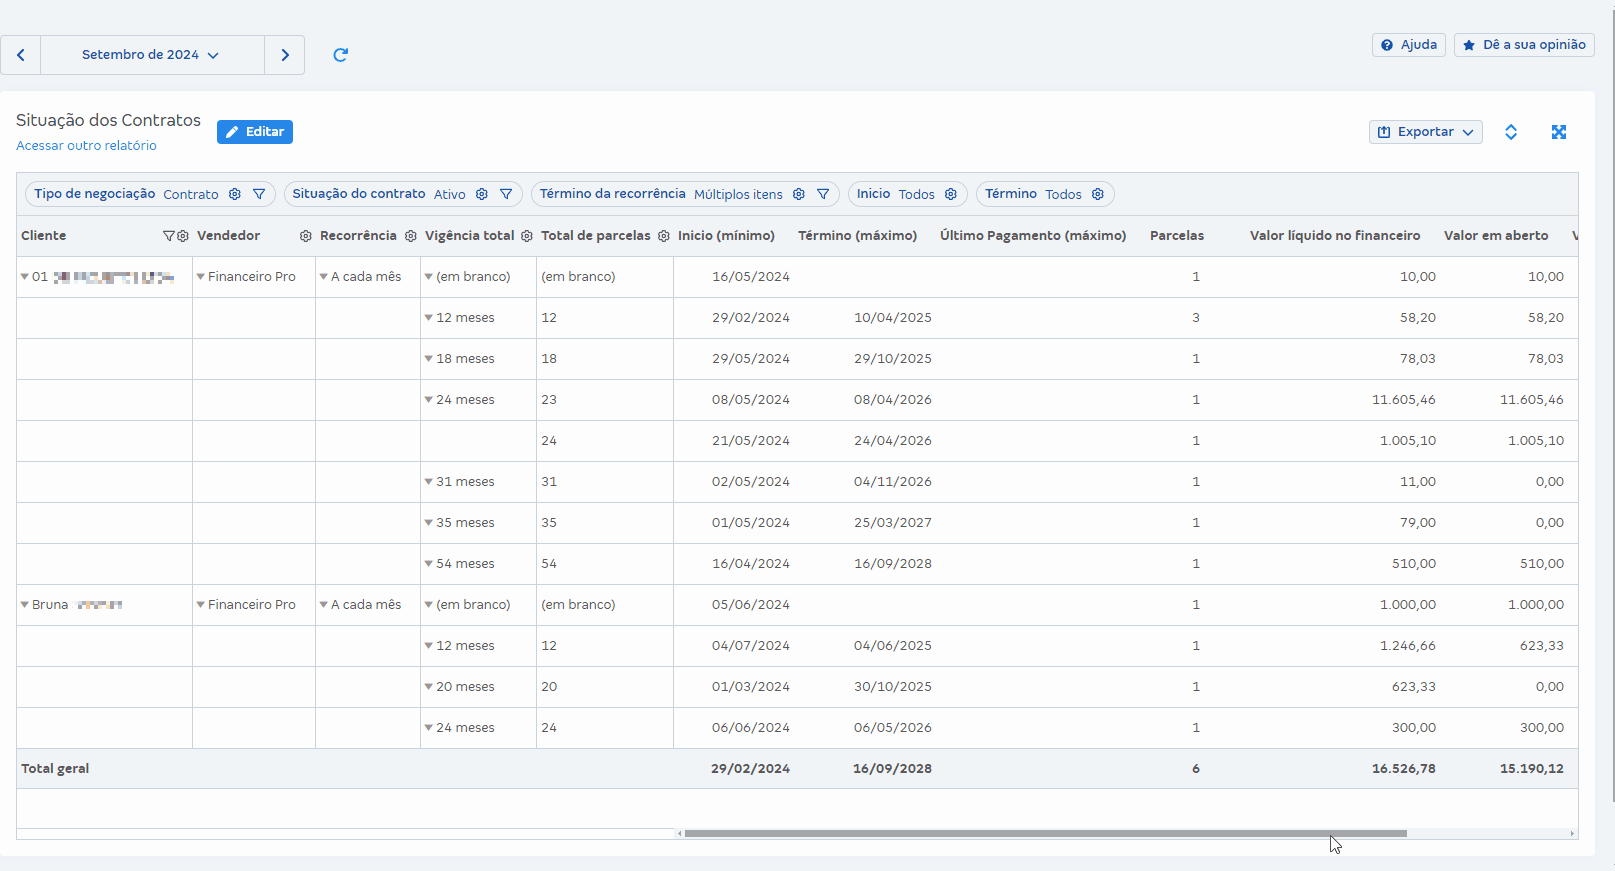Open the Setembro de 2024 month dropdown

point(151,55)
